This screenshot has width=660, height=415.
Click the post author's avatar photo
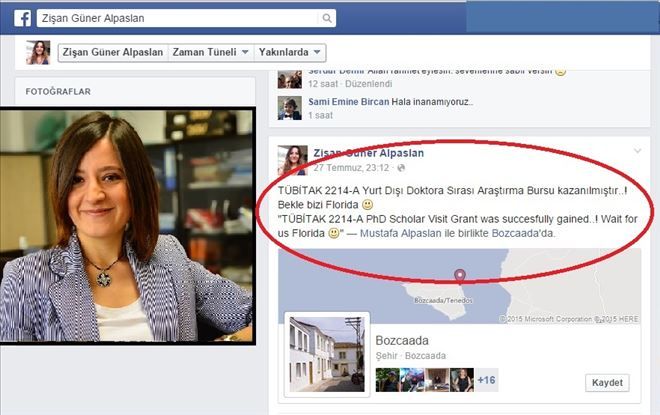click(293, 160)
